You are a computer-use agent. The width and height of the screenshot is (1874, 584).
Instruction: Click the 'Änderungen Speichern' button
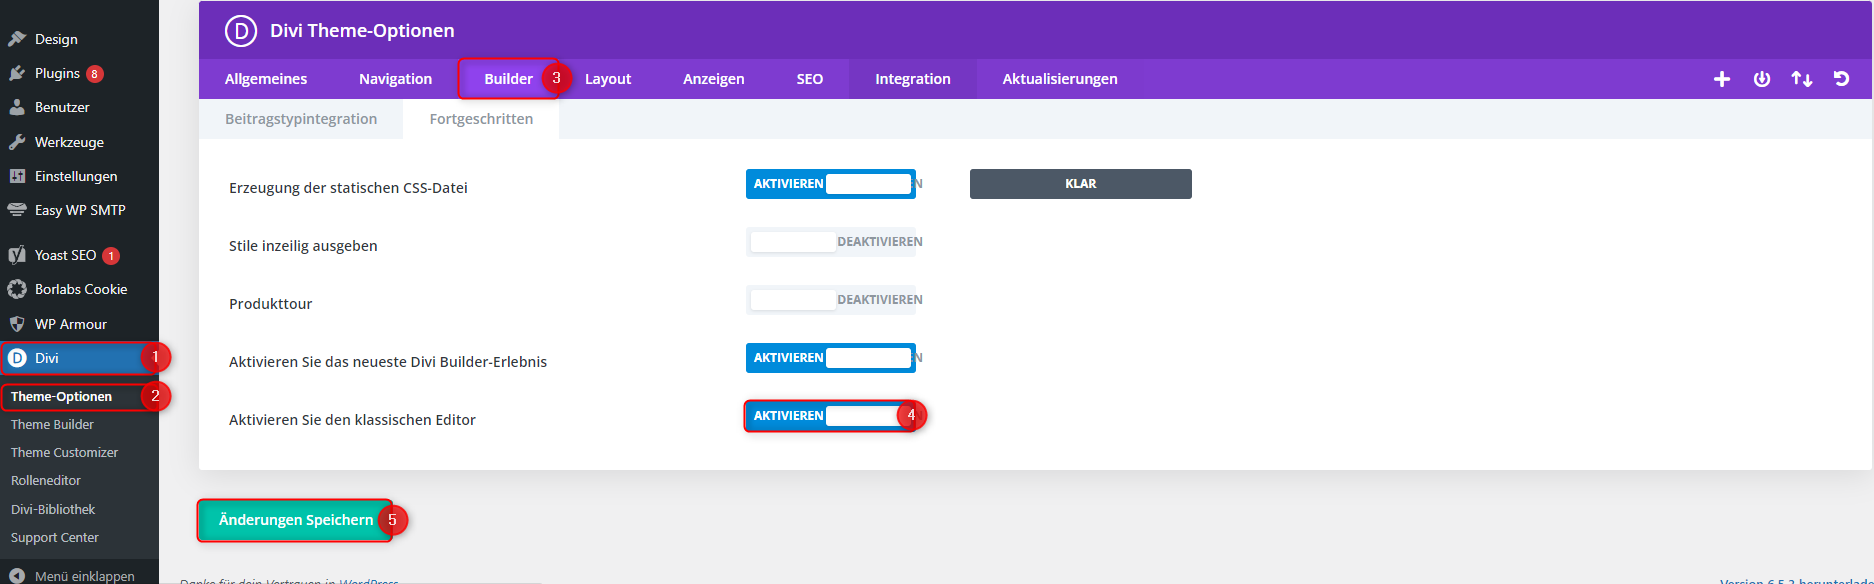[295, 520]
